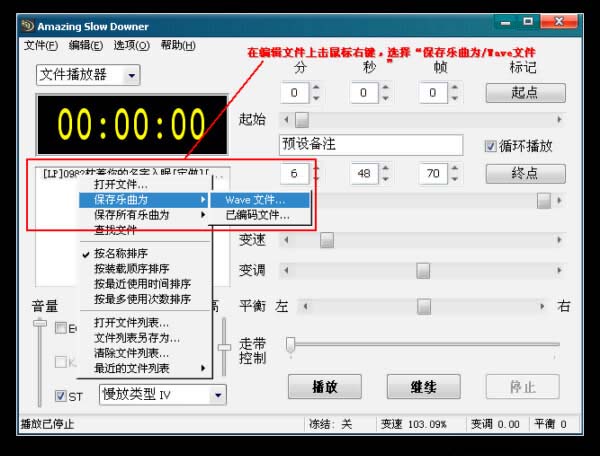Increase the end 帧 value stepper
The image size is (600, 456).
(455, 169)
